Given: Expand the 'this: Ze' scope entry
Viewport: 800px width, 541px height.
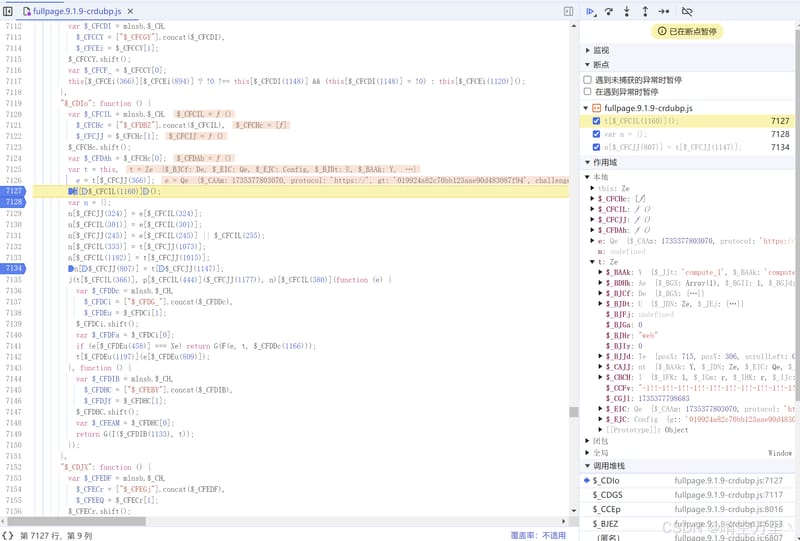Looking at the screenshot, I should tap(593, 188).
